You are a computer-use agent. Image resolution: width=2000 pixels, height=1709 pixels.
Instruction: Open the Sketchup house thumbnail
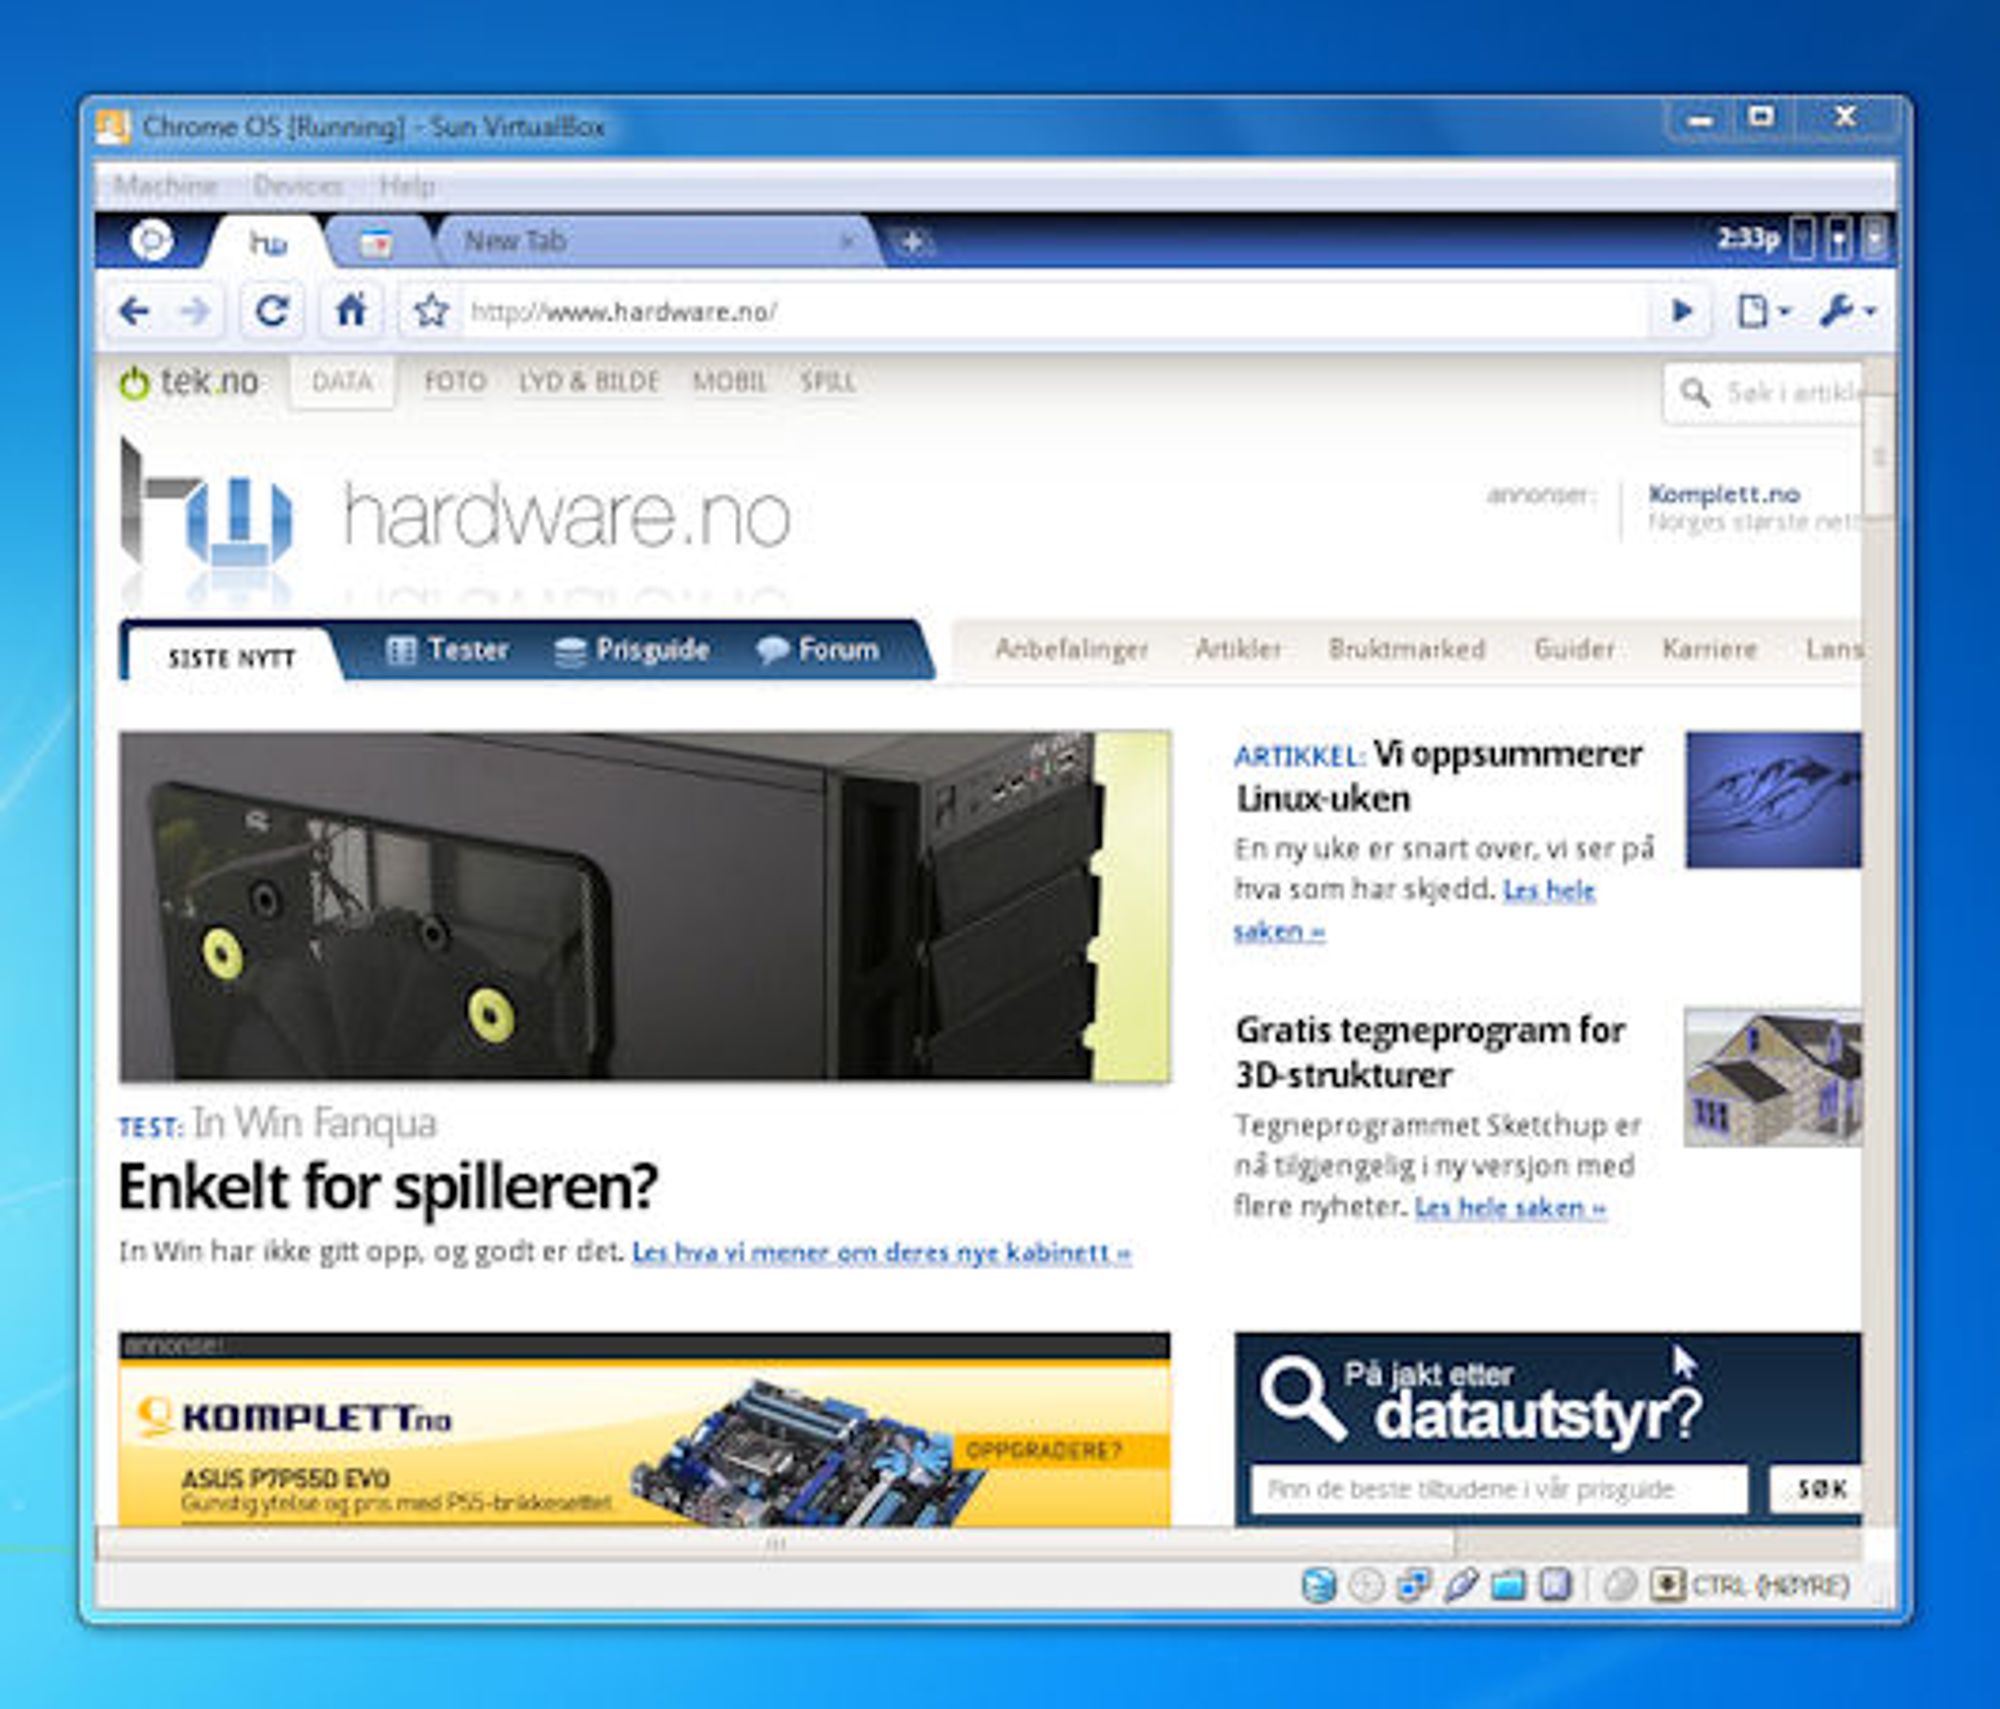[1773, 1076]
